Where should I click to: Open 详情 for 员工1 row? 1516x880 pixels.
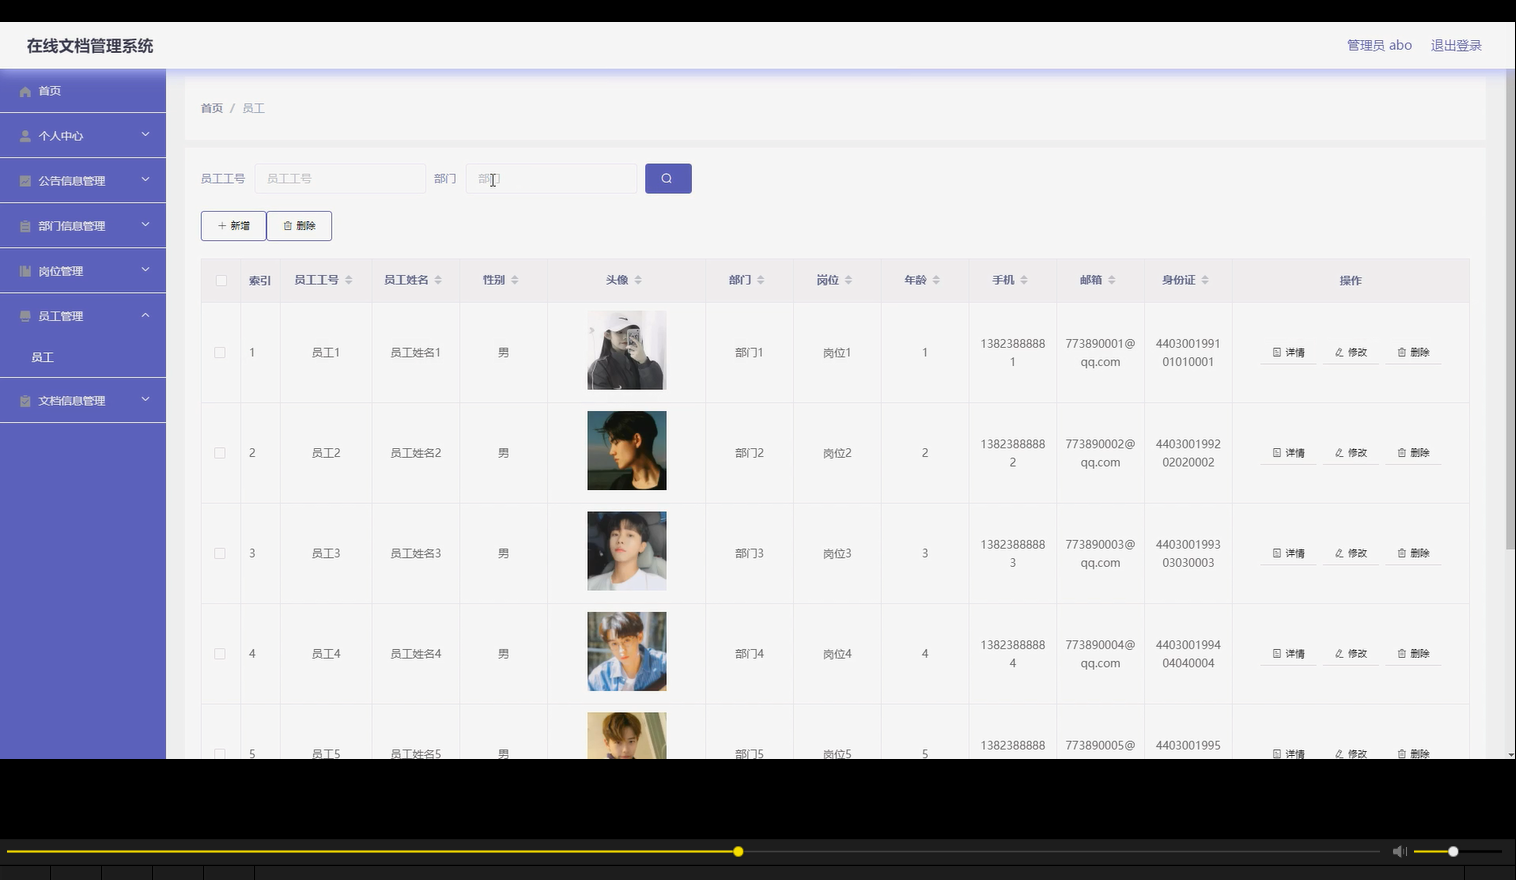coord(1288,352)
